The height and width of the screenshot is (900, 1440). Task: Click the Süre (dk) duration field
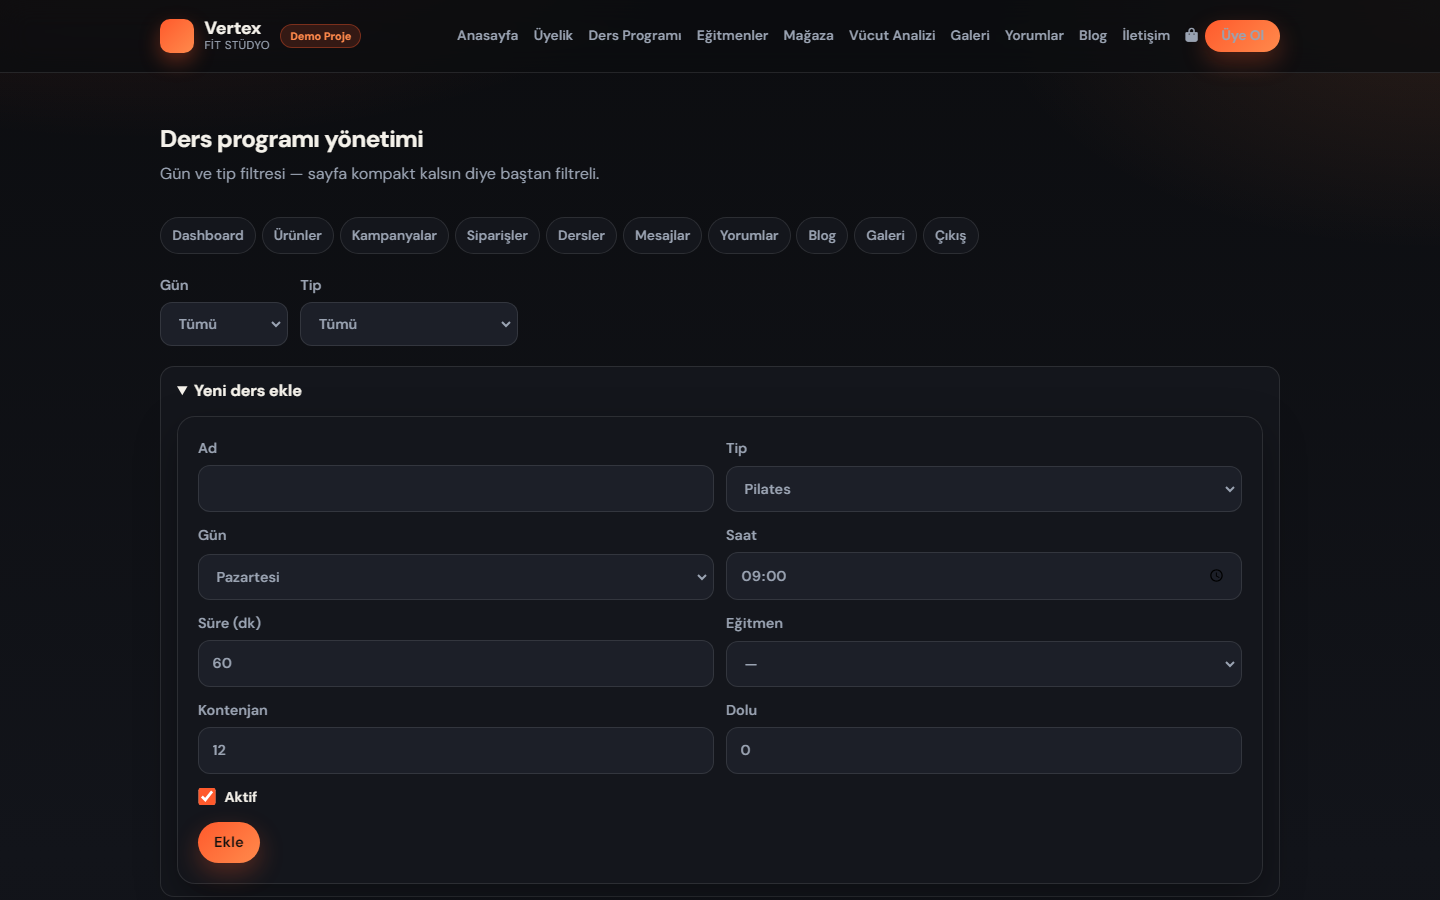456,664
